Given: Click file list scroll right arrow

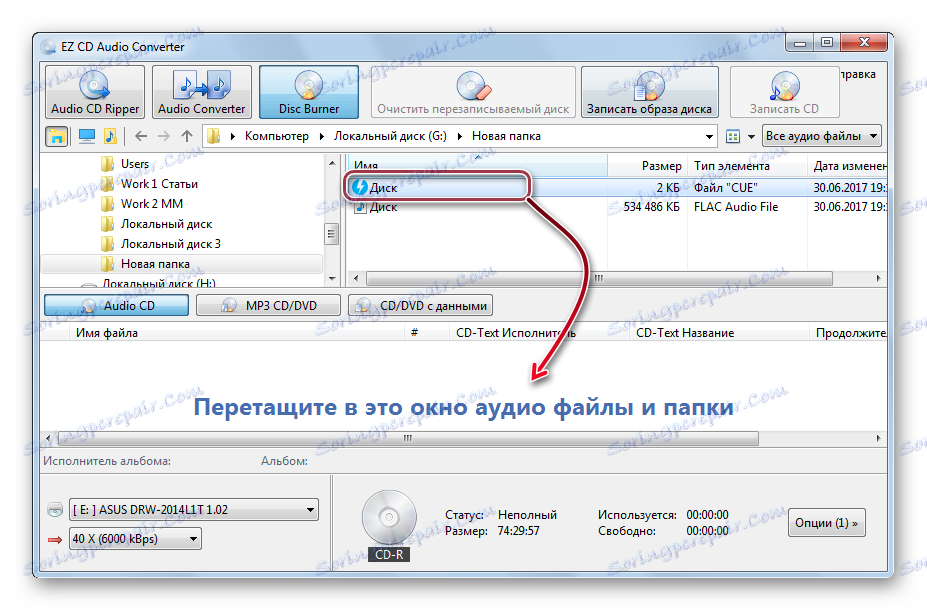Looking at the screenshot, I should pos(879,278).
